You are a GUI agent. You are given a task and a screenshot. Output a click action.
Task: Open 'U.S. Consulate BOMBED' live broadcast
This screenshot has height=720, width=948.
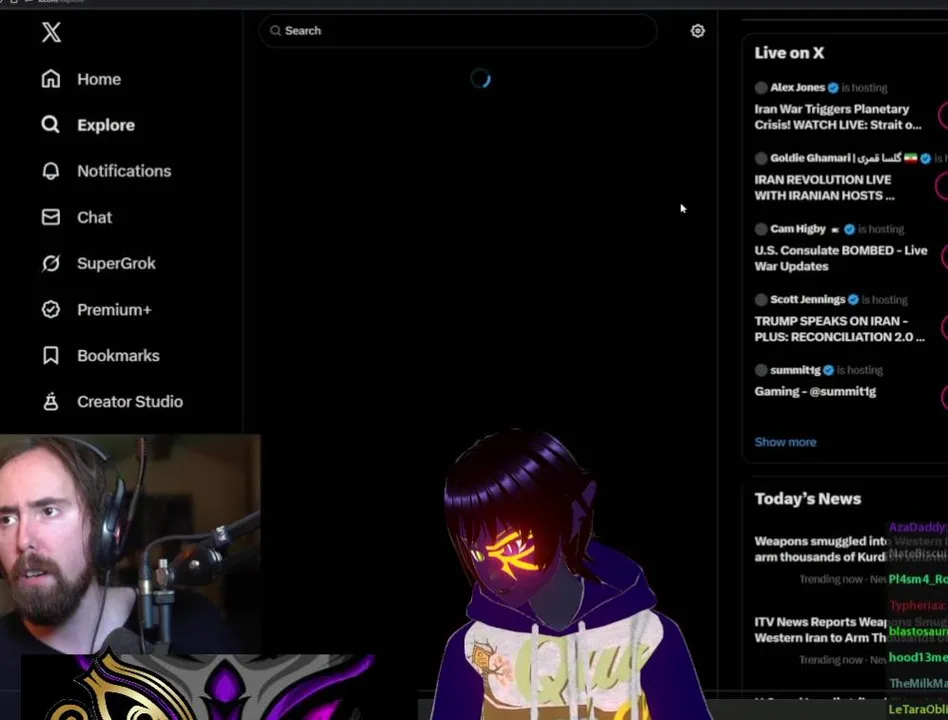[841, 258]
